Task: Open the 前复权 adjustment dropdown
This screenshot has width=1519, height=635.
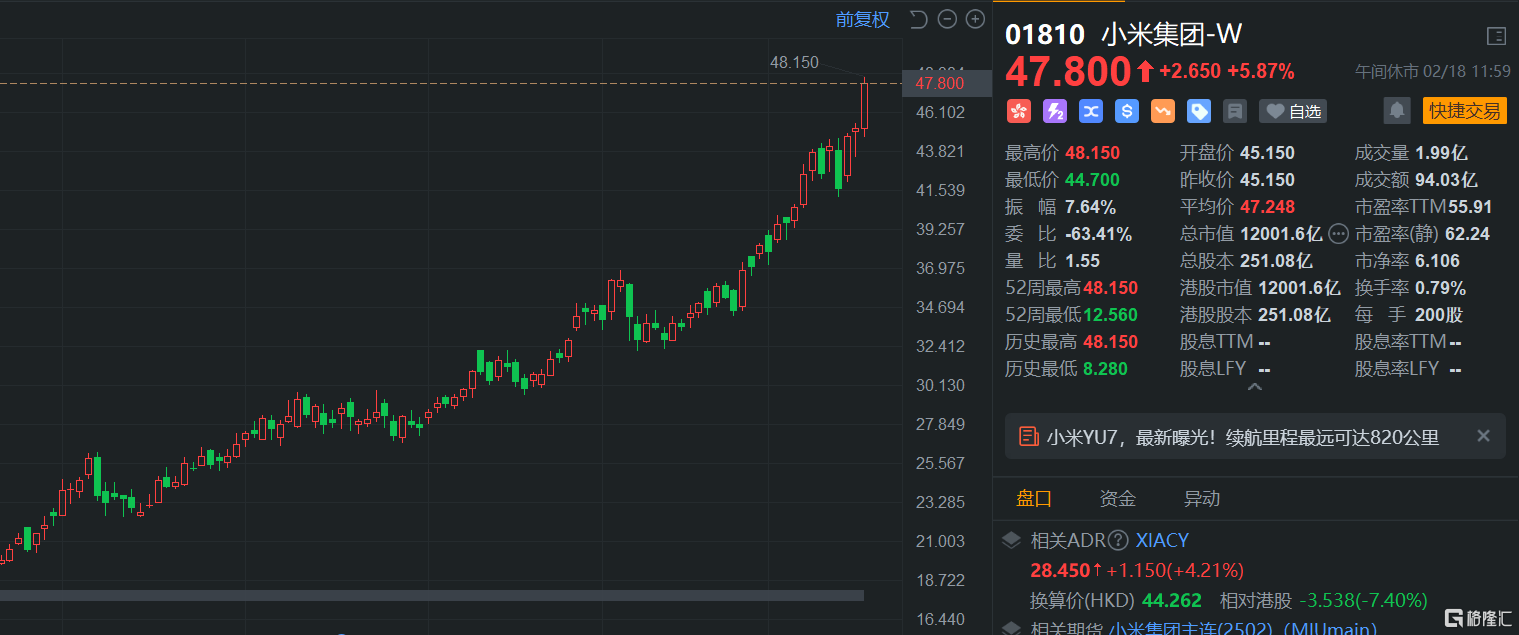Action: tap(862, 20)
